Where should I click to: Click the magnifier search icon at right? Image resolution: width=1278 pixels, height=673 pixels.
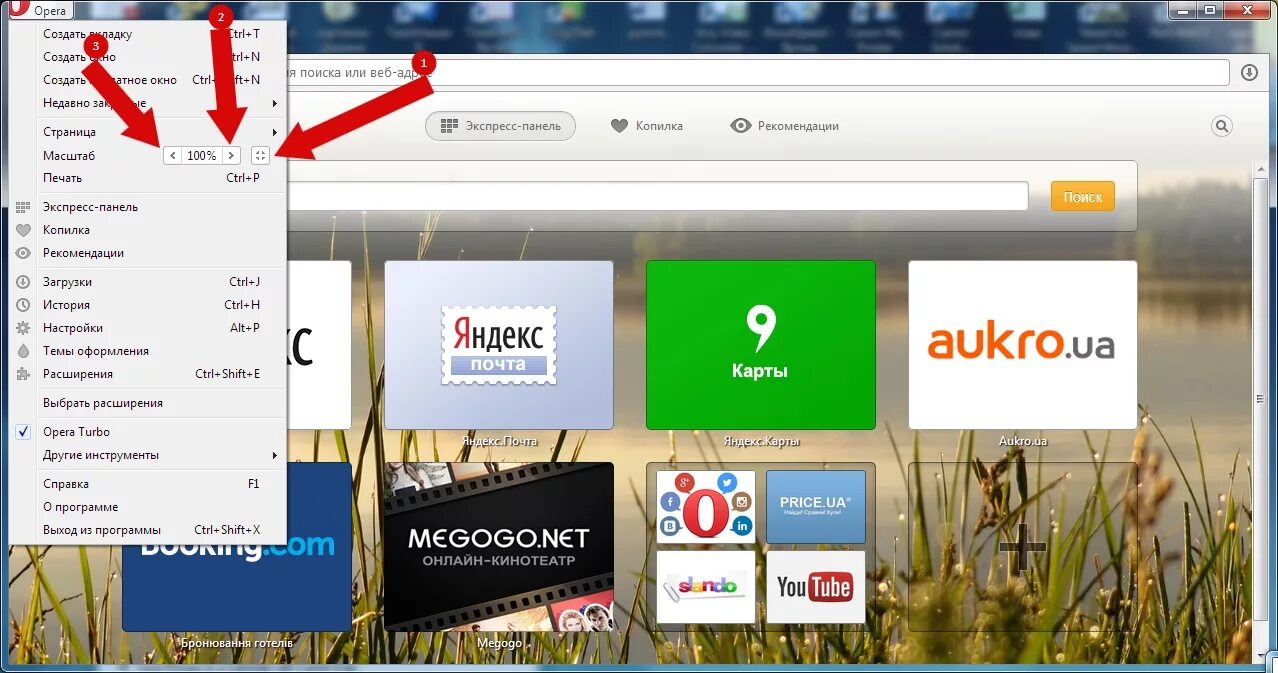point(1222,126)
